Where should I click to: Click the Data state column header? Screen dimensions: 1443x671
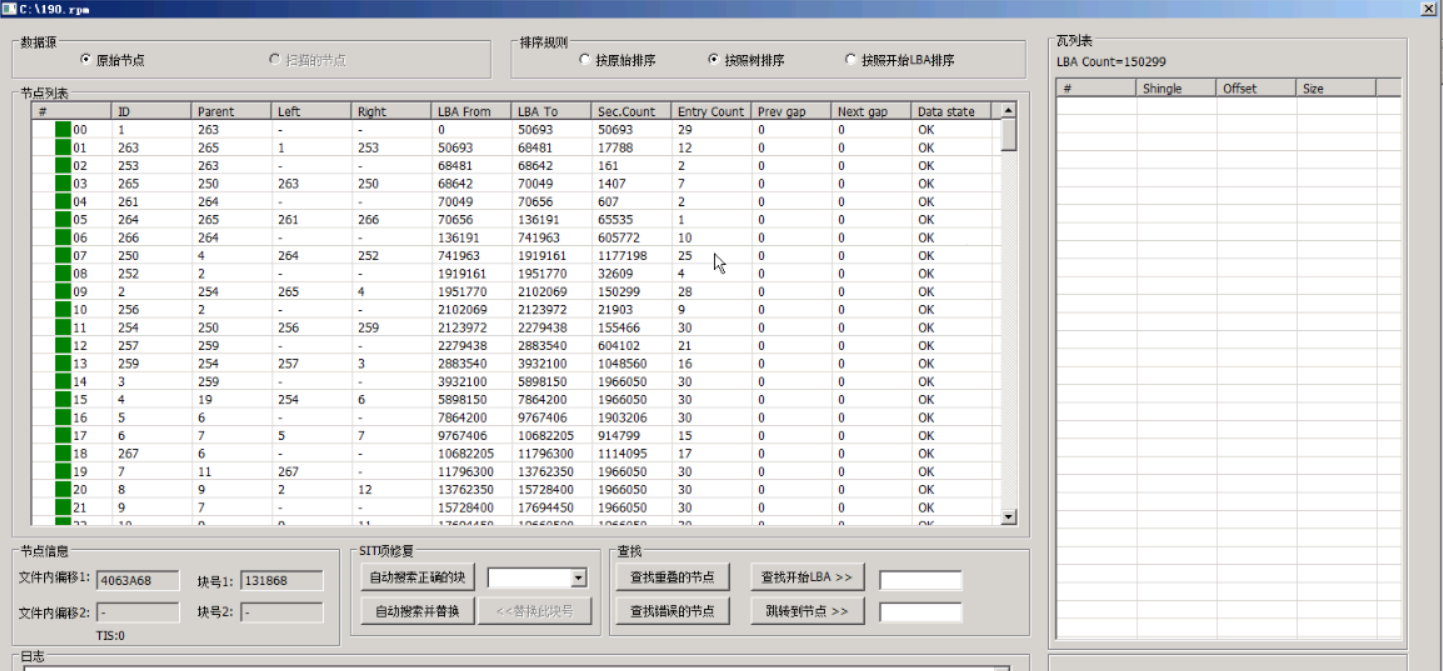950,112
